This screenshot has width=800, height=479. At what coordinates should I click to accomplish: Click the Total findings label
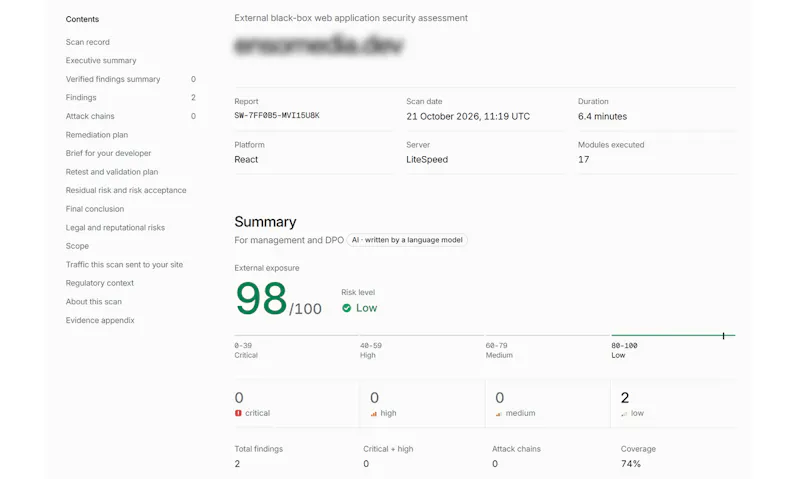(258, 449)
